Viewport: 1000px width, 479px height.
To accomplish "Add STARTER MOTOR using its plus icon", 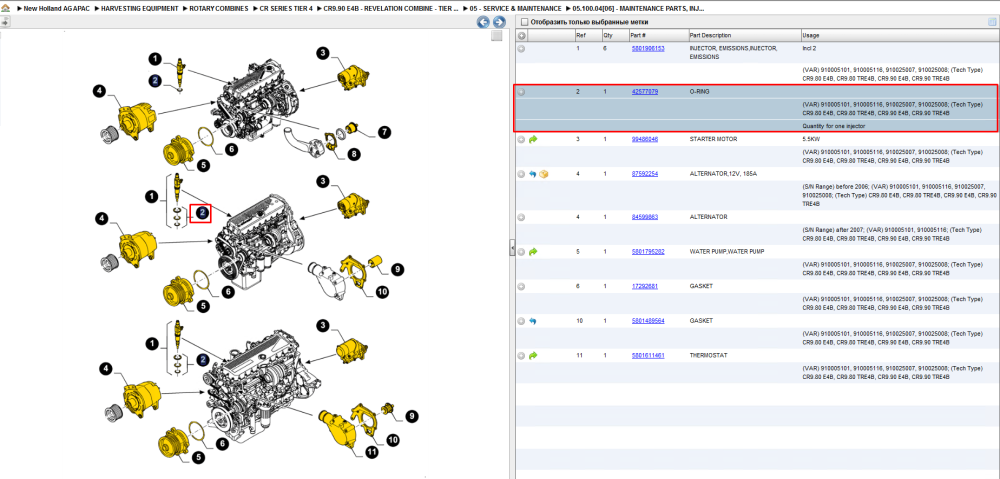I will (521, 139).
